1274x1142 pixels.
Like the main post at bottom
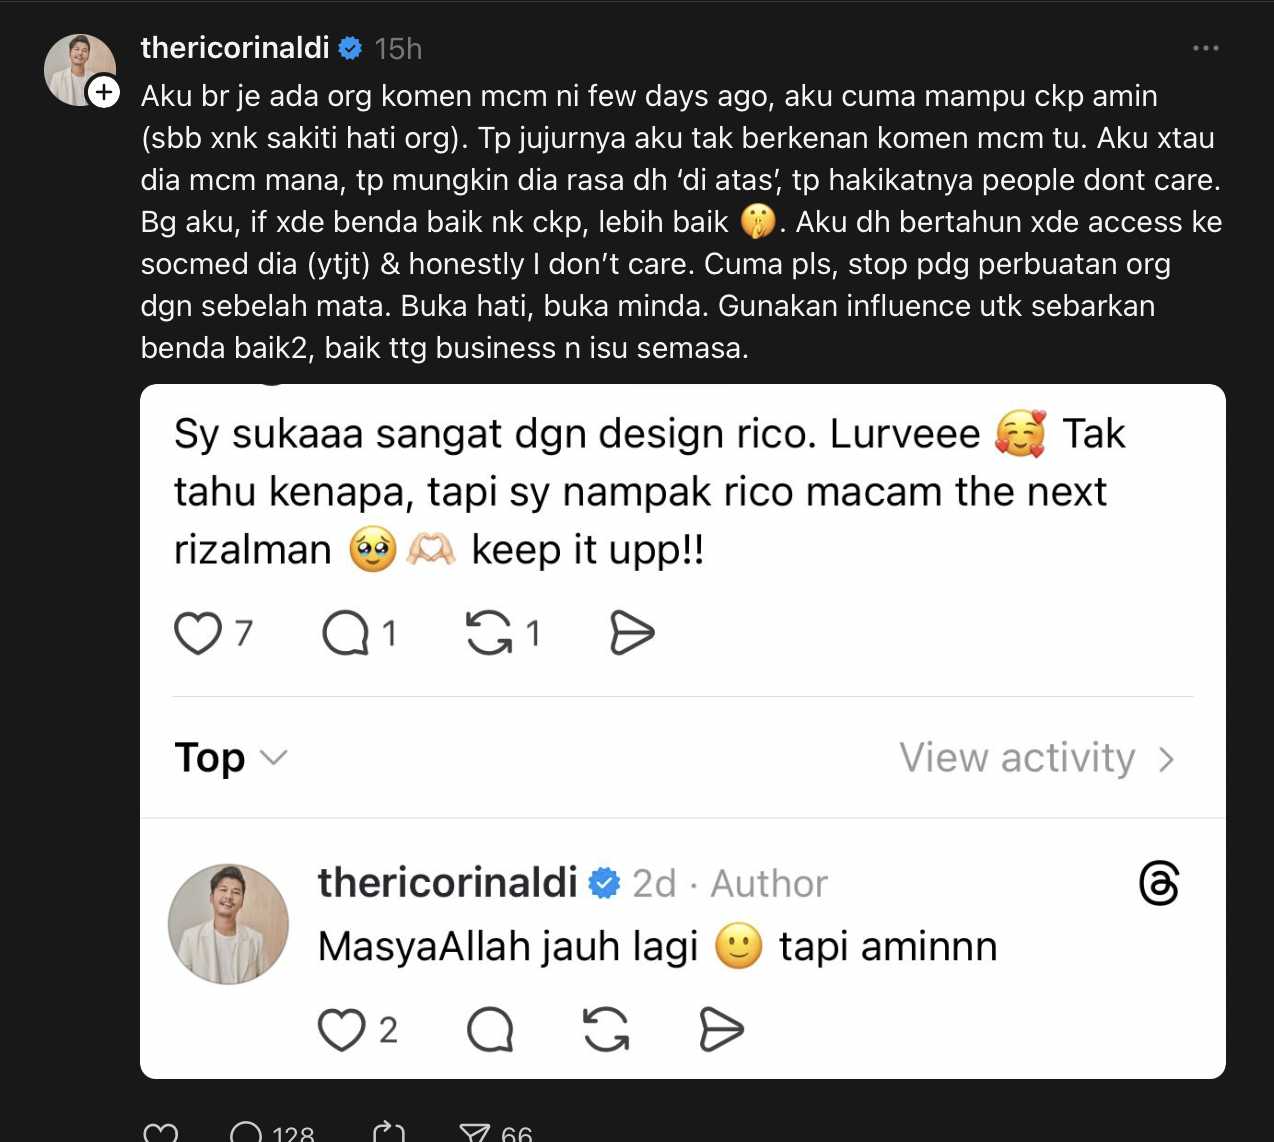160,1134
